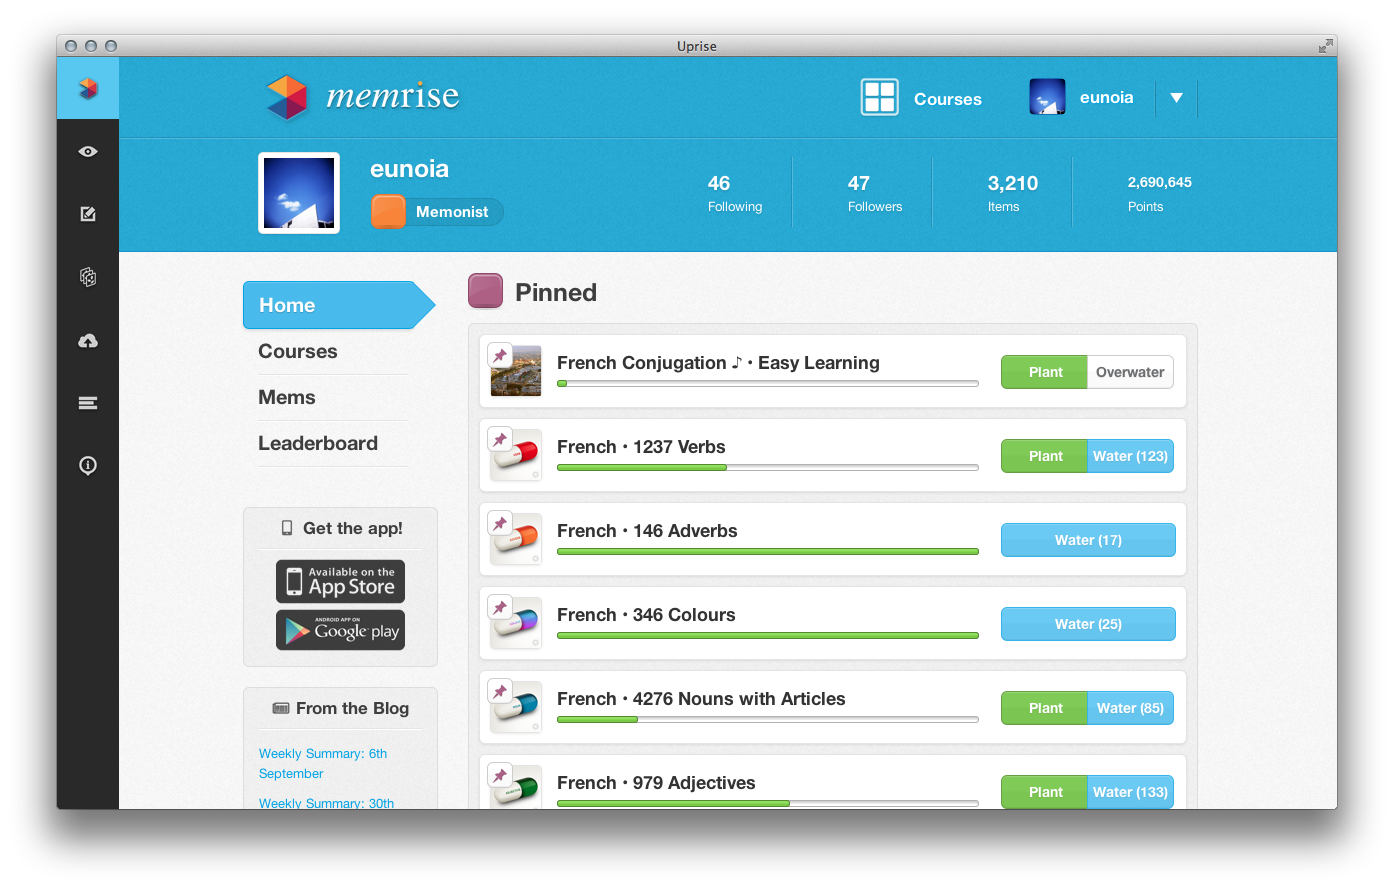
Task: Select Leaderboard in the side menu
Action: (x=318, y=443)
